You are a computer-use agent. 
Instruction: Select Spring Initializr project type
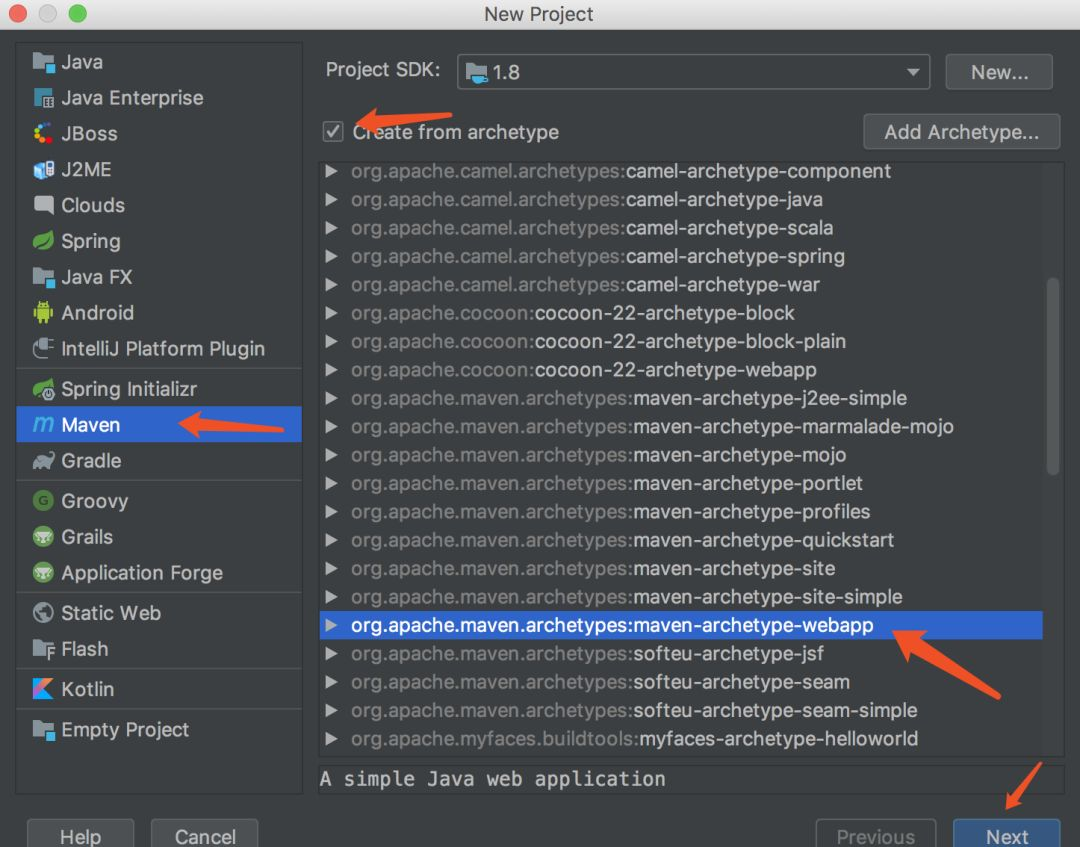[x=159, y=389]
